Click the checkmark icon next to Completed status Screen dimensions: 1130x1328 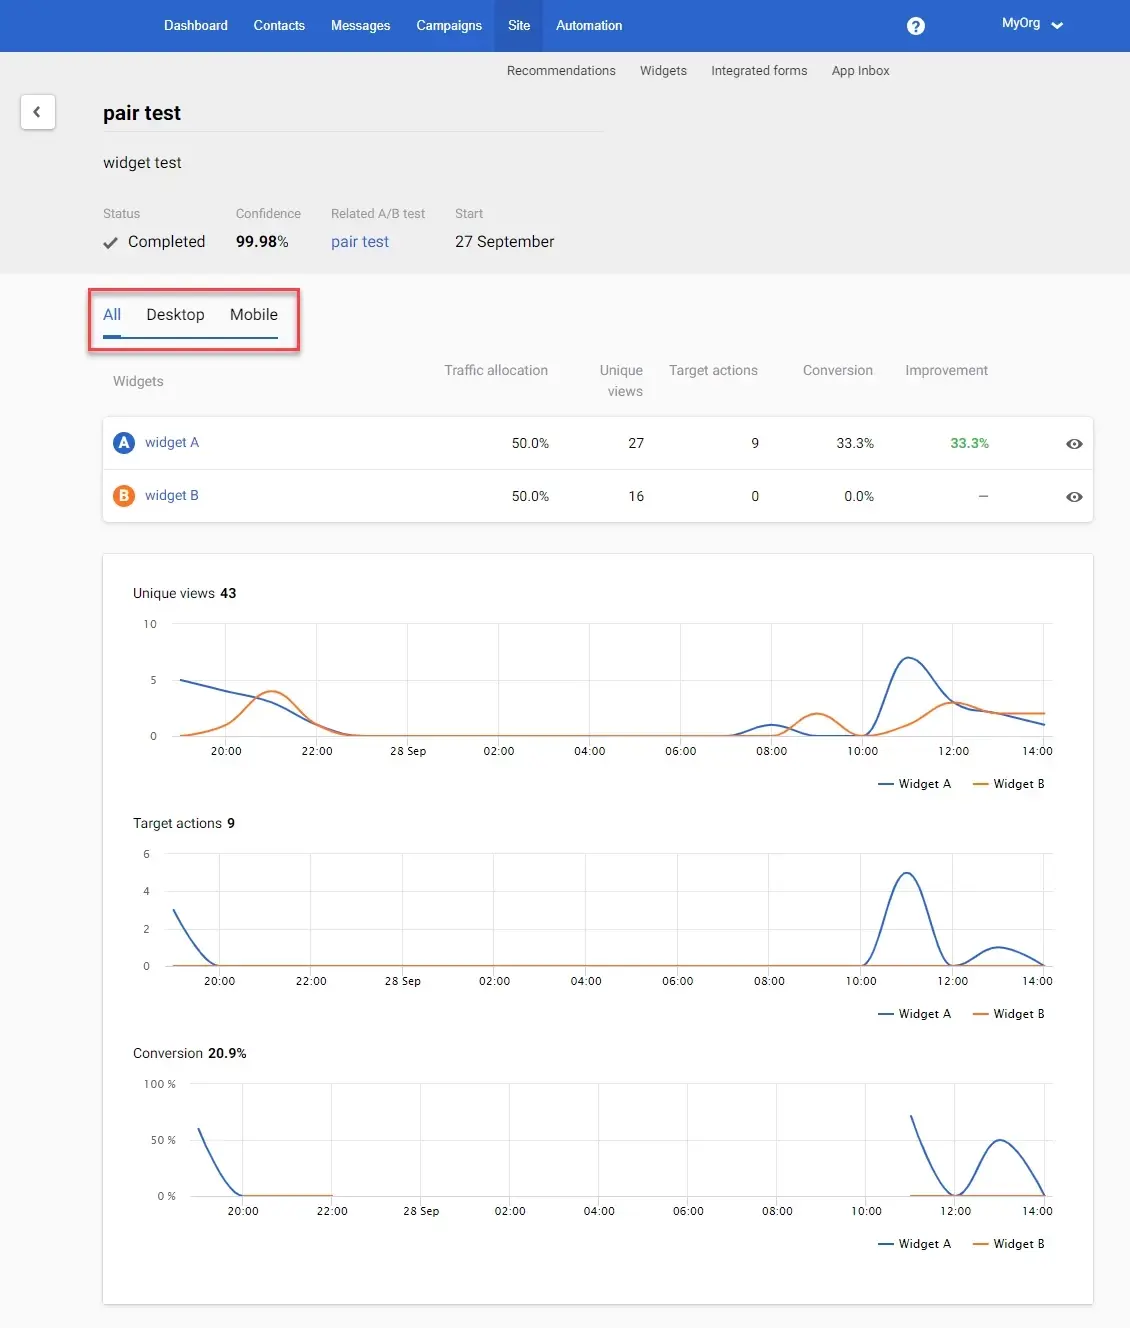coord(110,242)
